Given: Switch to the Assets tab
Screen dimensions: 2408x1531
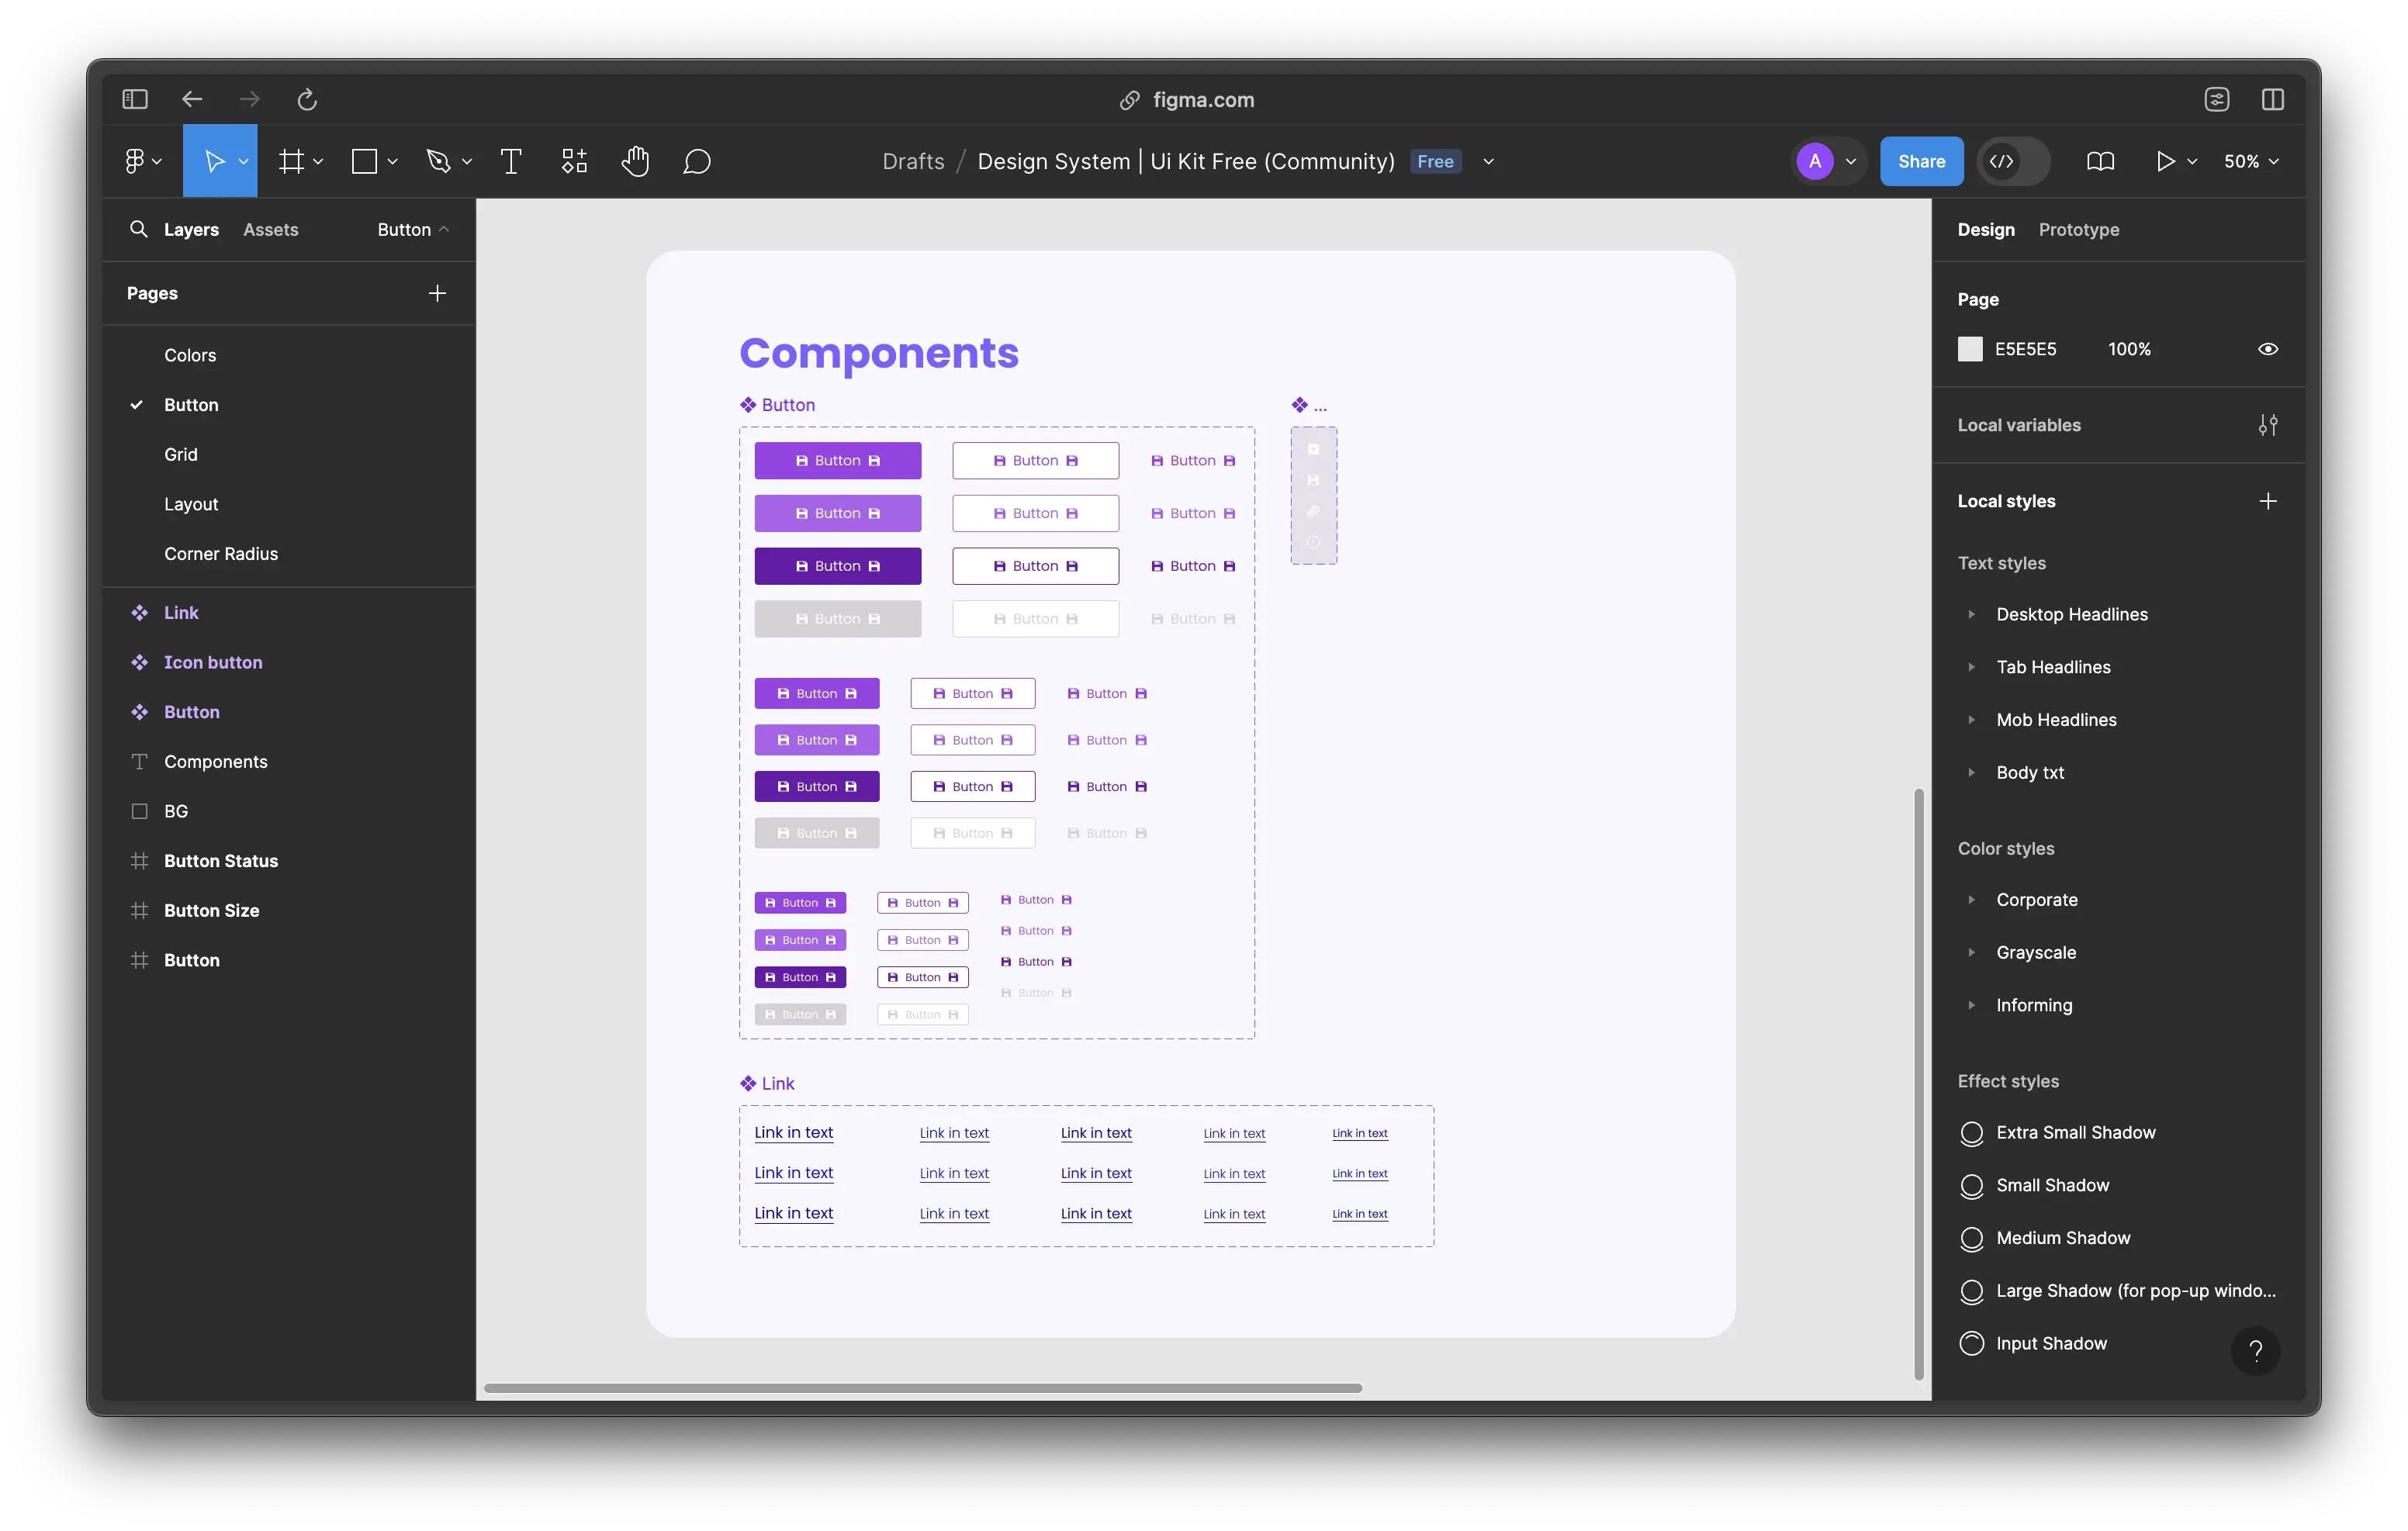Looking at the screenshot, I should pos(270,229).
